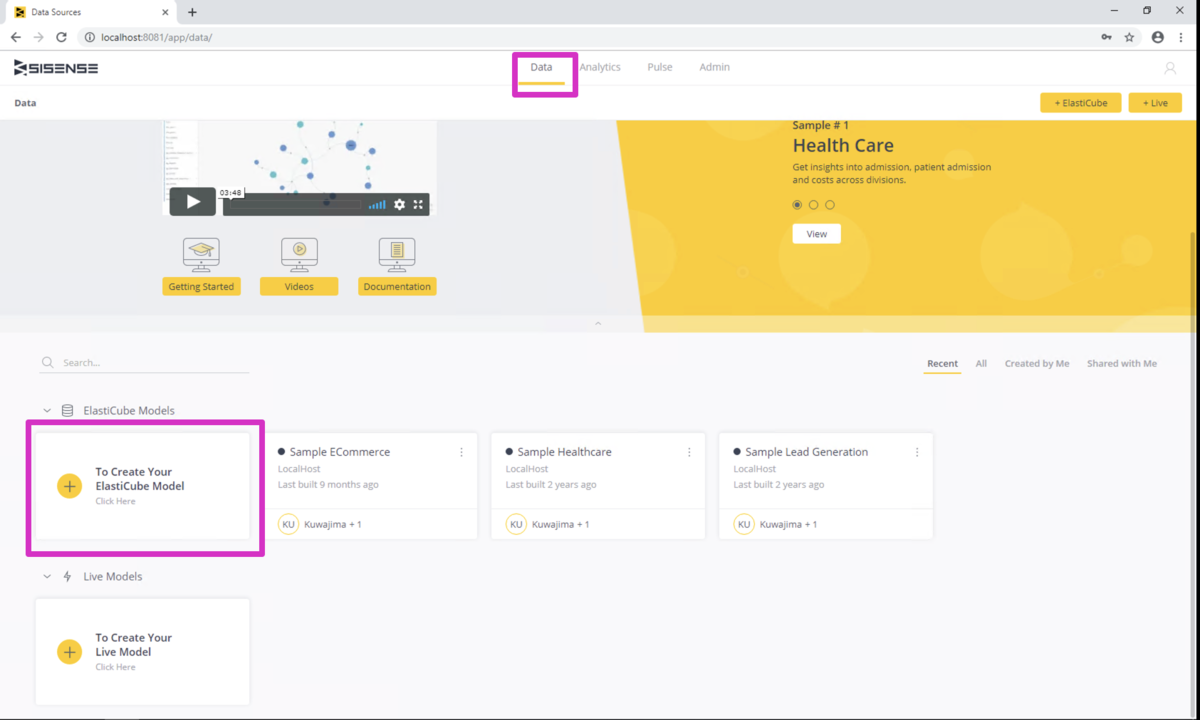Open the Videos button

299,286
